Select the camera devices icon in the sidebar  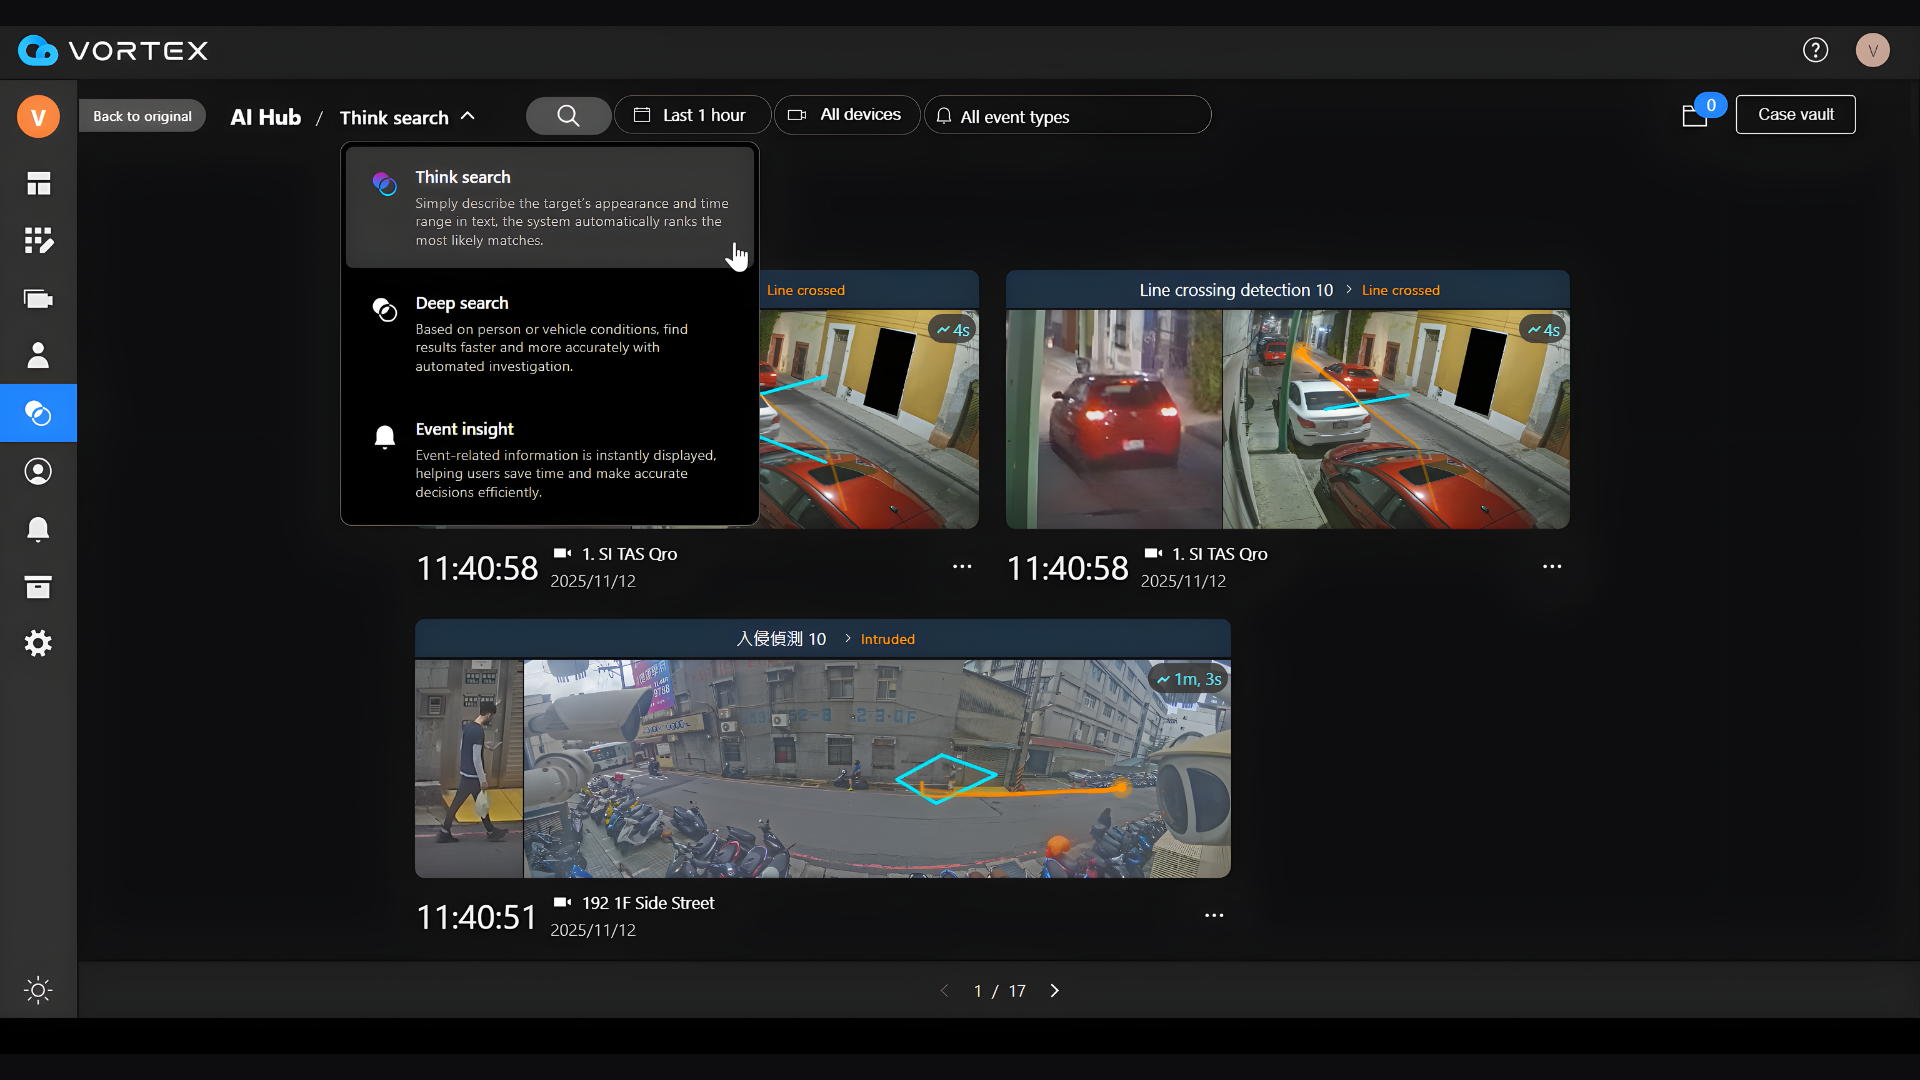tap(38, 298)
